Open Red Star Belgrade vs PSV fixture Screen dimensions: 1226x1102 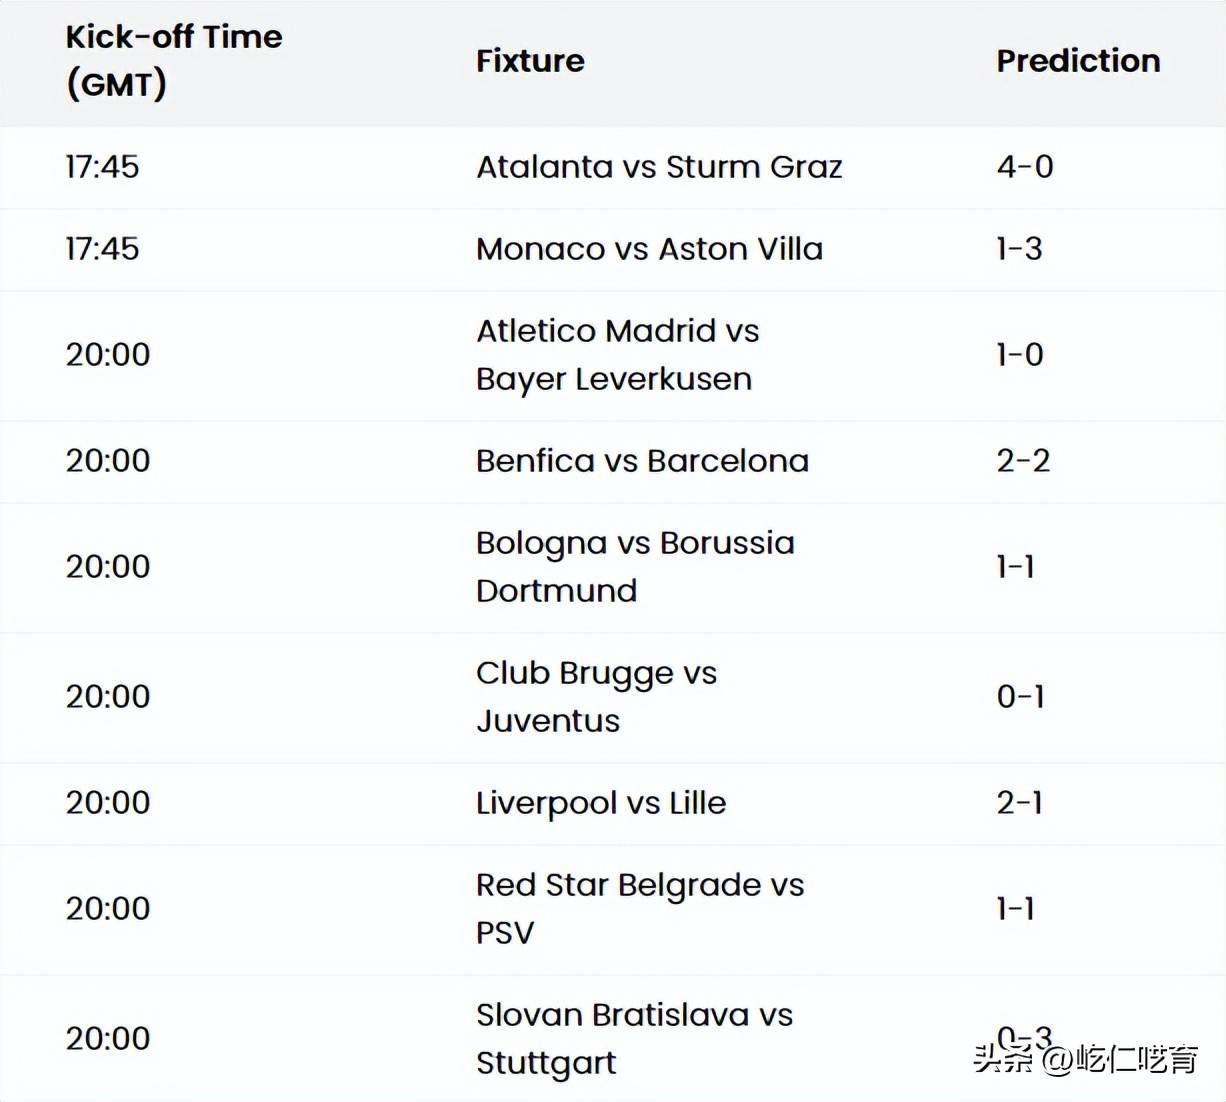(x=639, y=909)
